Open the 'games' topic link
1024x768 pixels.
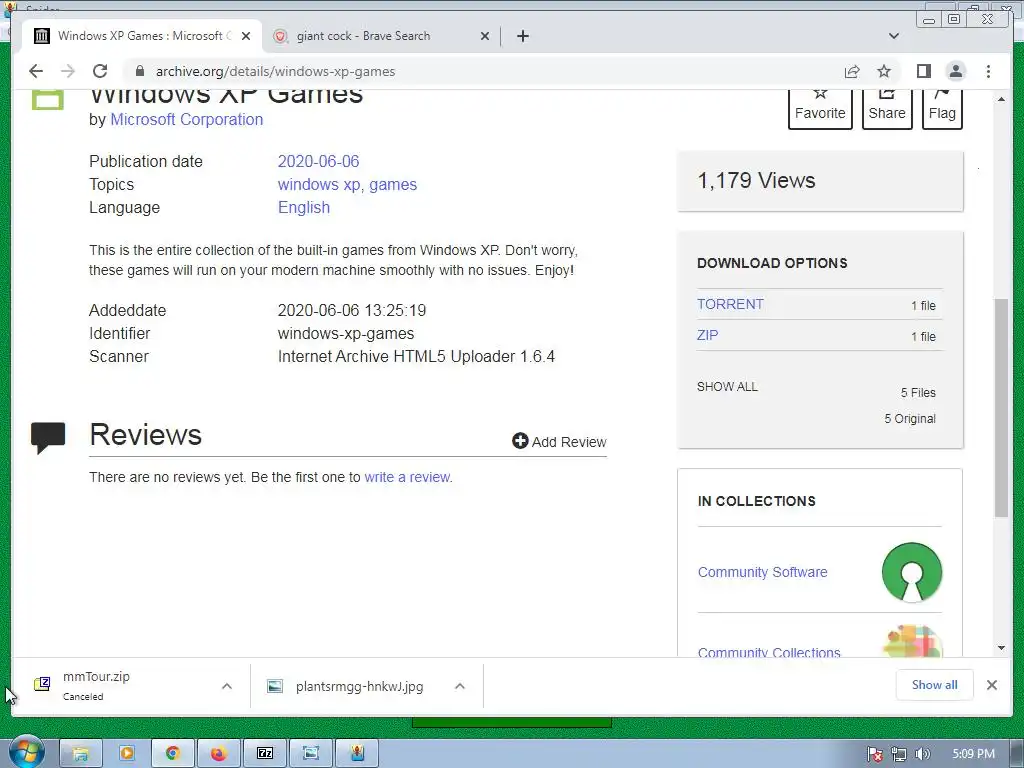pyautogui.click(x=392, y=185)
